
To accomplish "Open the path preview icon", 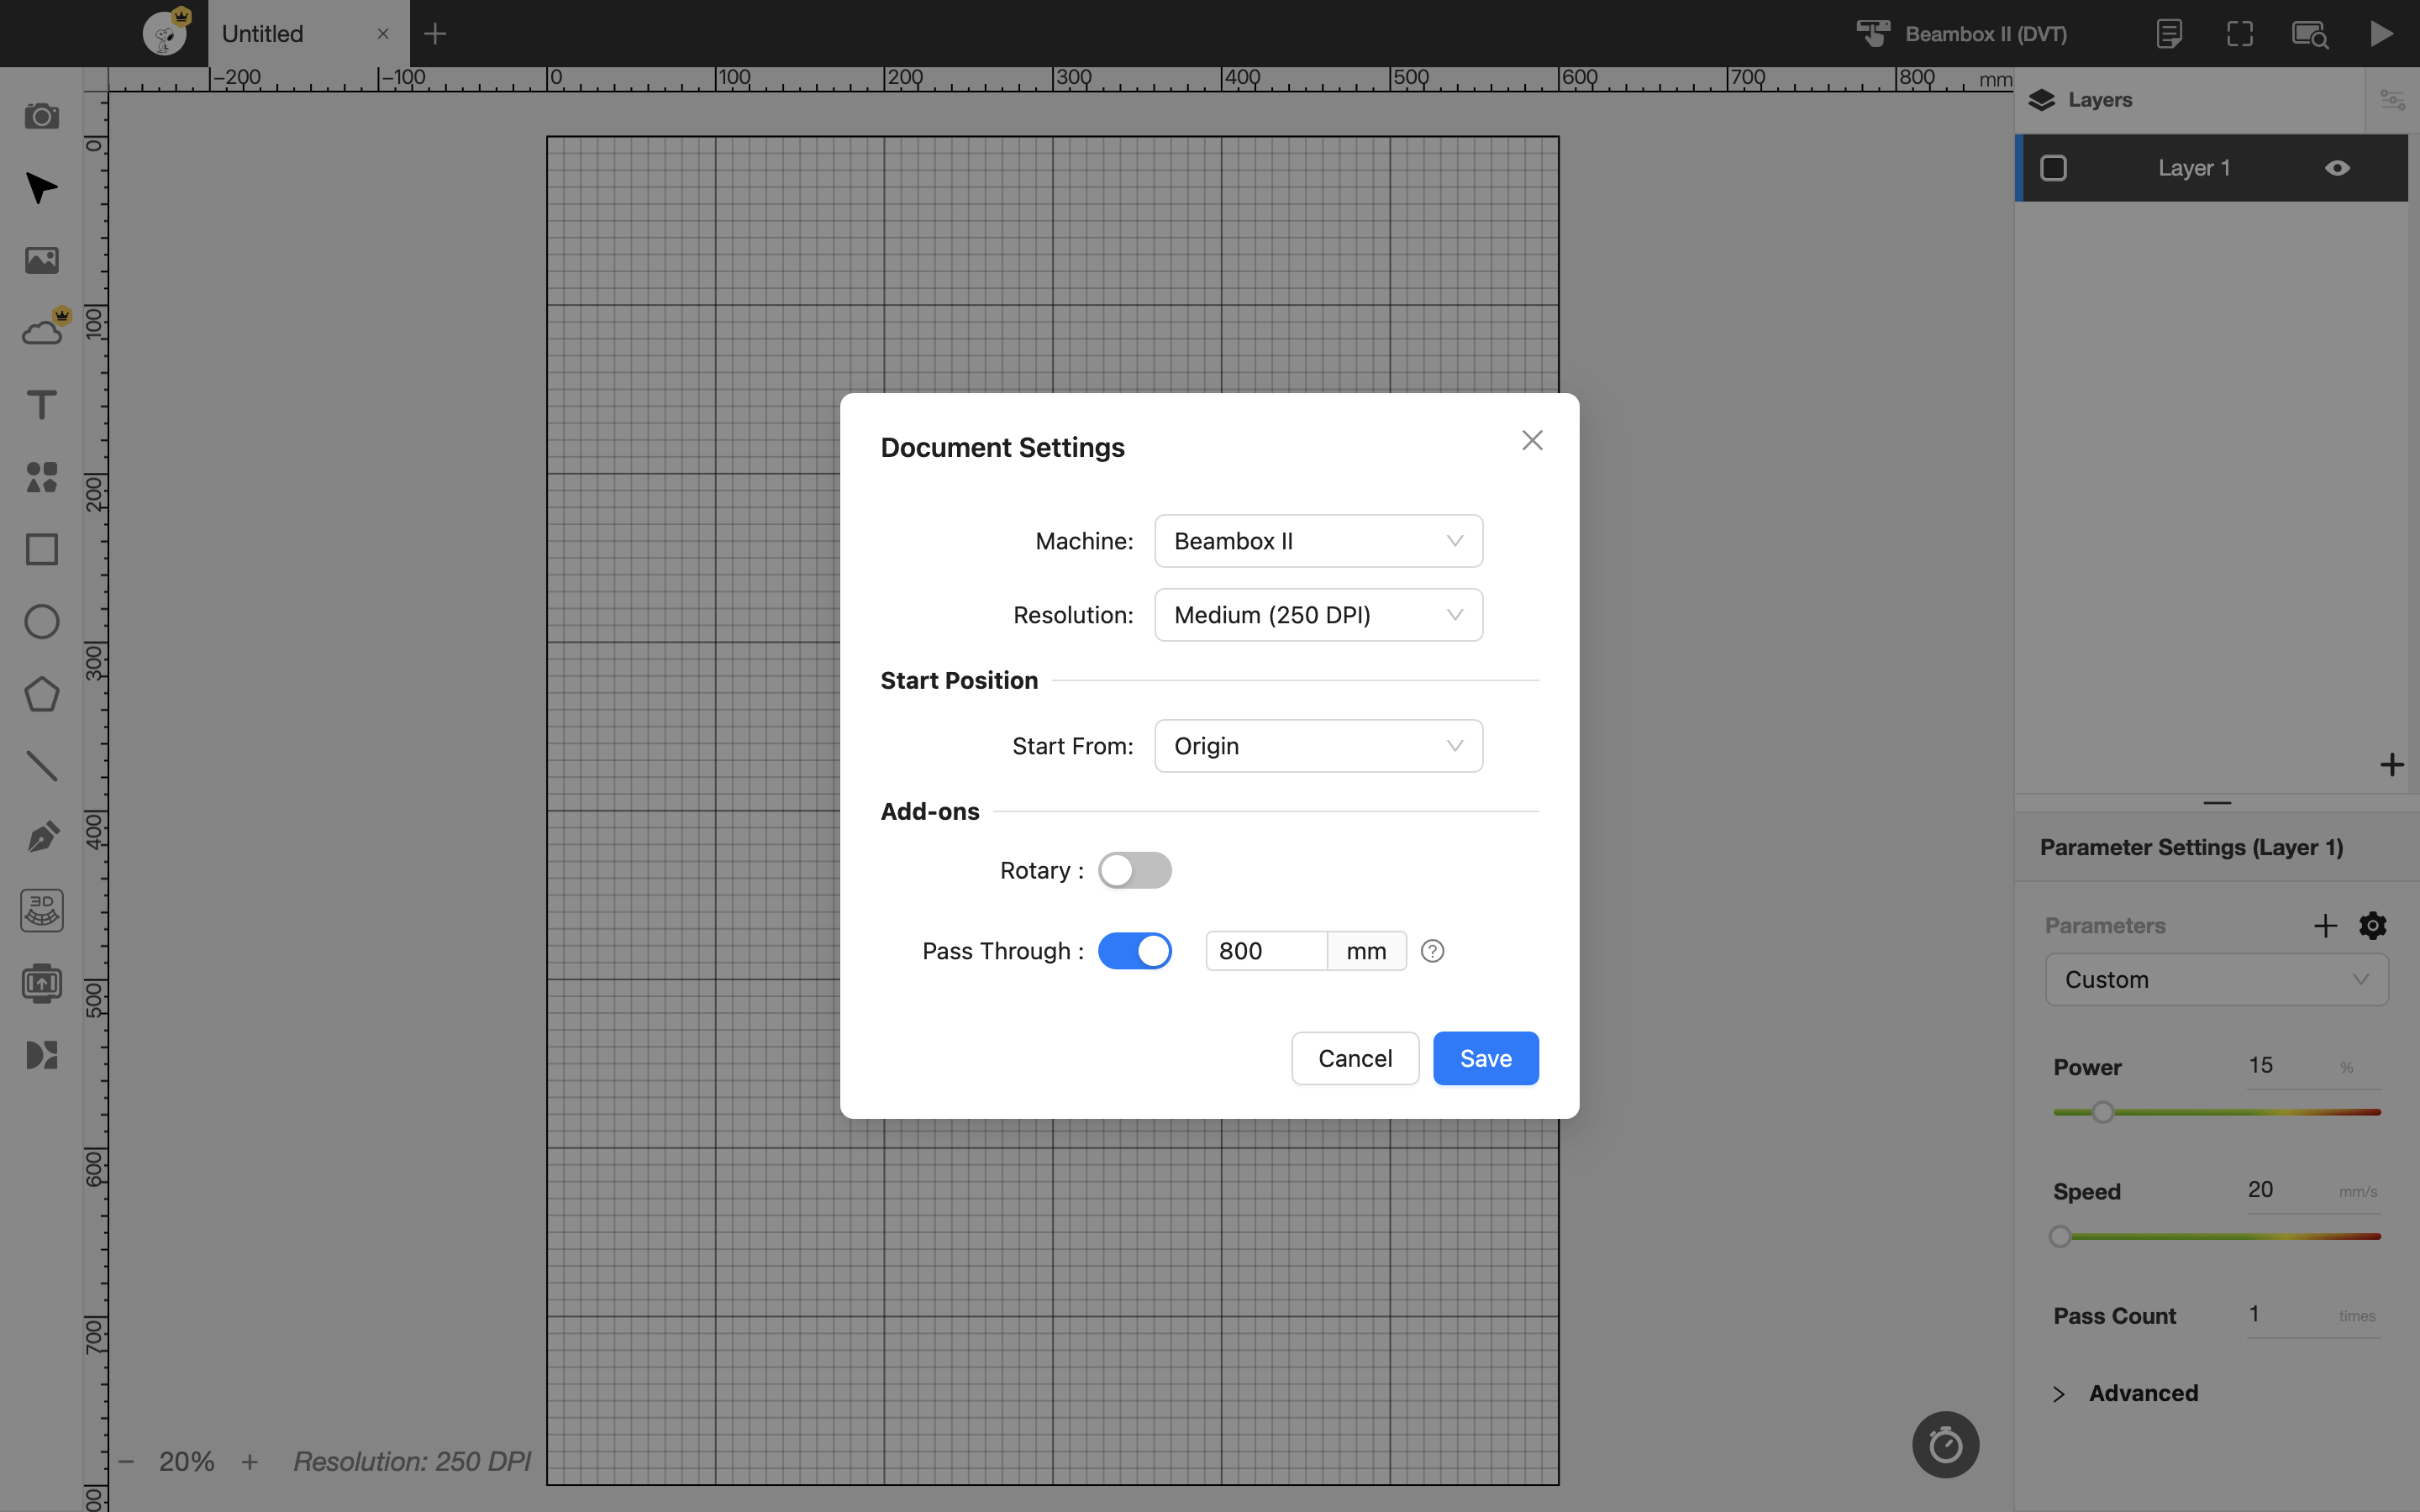I will pos(2310,34).
